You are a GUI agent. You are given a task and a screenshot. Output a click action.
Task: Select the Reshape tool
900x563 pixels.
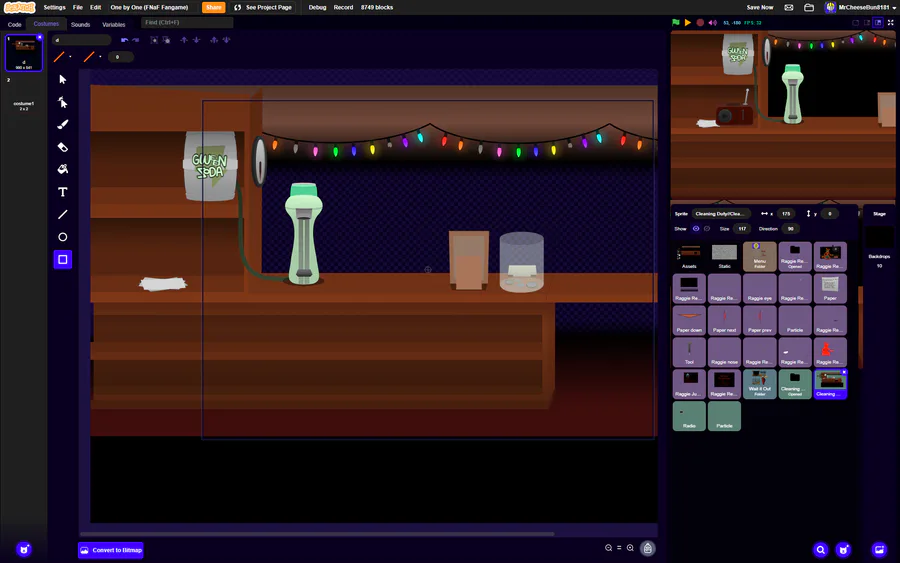pyautogui.click(x=63, y=102)
